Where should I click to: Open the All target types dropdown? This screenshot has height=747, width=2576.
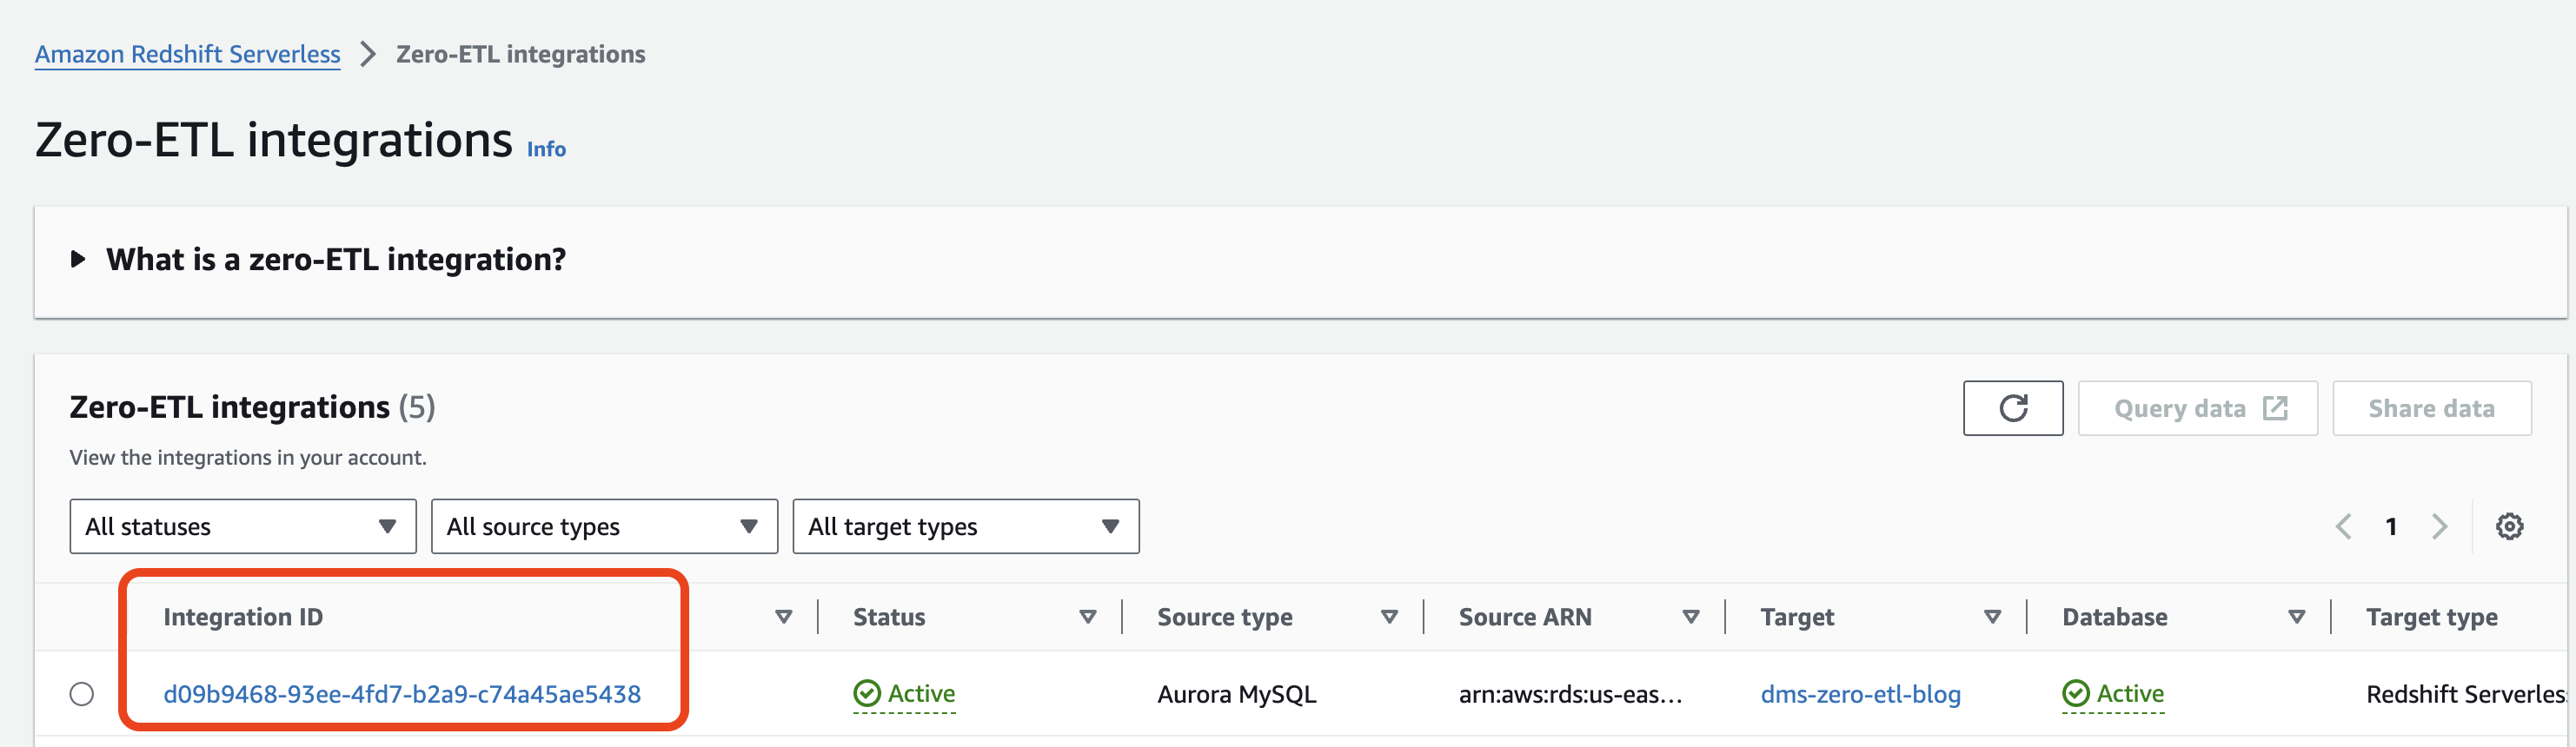tap(966, 526)
